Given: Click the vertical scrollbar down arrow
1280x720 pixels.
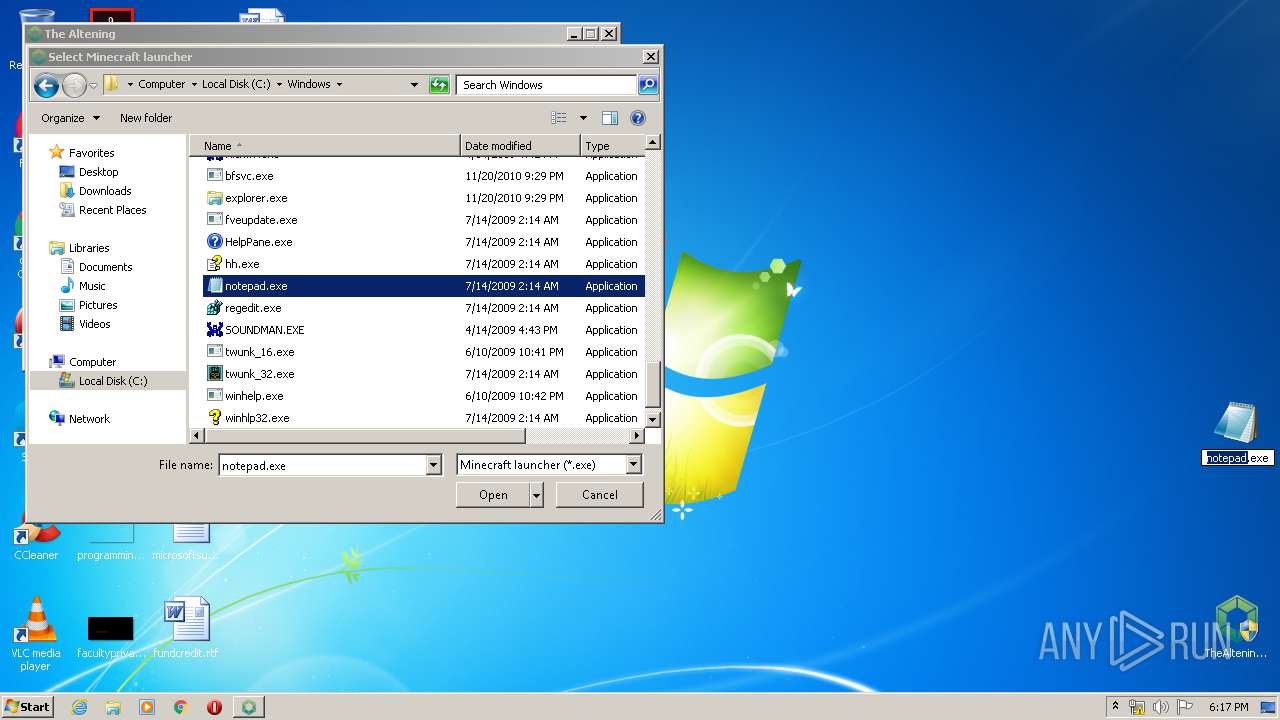Looking at the screenshot, I should tap(653, 419).
